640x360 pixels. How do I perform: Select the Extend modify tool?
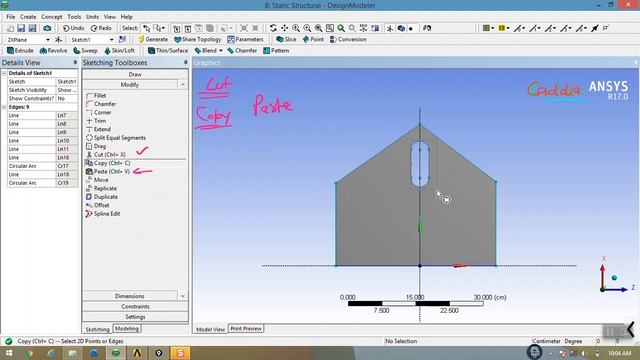[98, 129]
